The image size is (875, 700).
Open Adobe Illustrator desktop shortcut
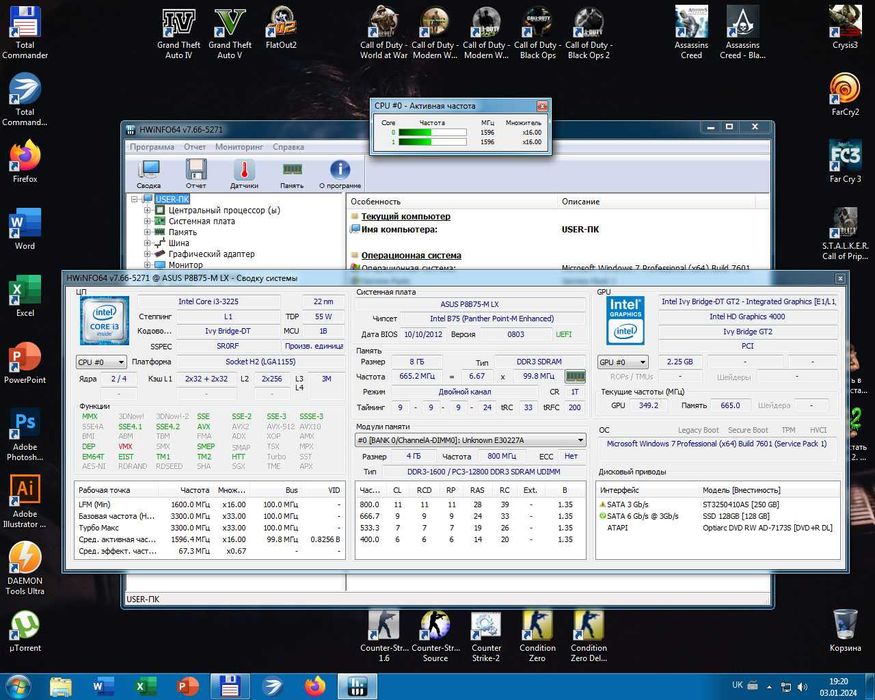(x=25, y=502)
